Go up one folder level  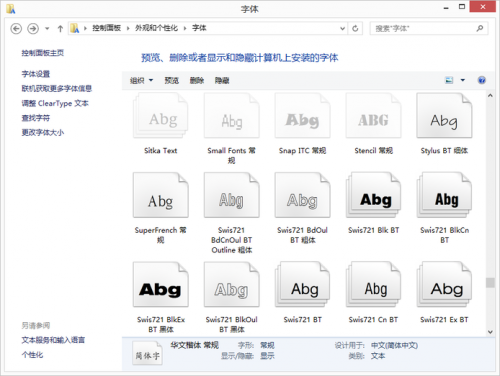coord(60,29)
